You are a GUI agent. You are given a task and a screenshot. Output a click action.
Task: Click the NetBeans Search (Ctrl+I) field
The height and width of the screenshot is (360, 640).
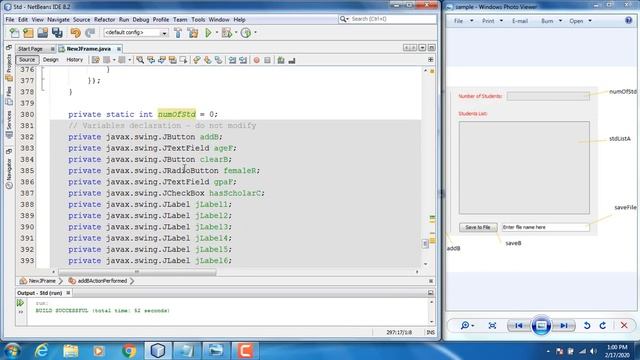point(387,19)
